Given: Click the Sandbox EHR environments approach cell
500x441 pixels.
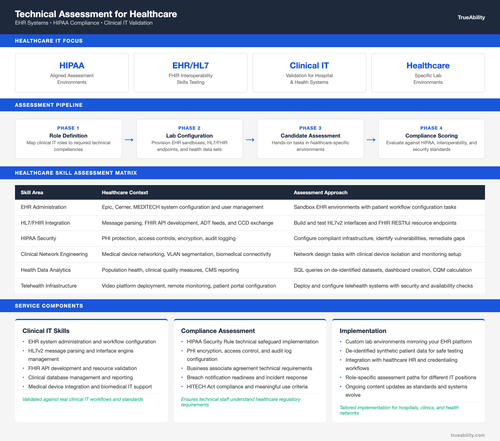Looking at the screenshot, I should coord(375,207).
